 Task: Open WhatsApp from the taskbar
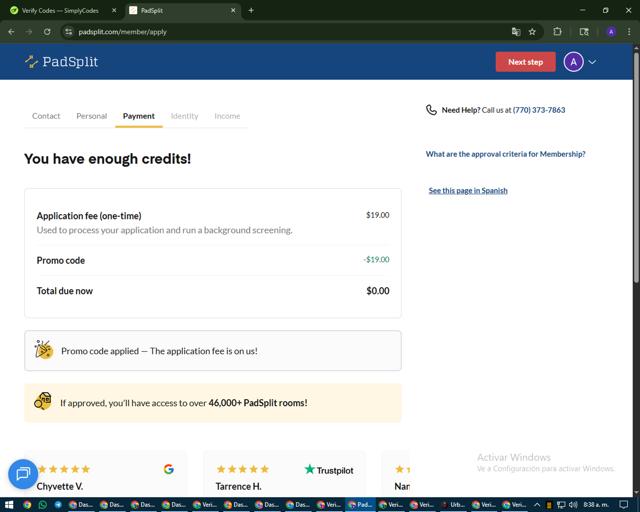(42, 505)
